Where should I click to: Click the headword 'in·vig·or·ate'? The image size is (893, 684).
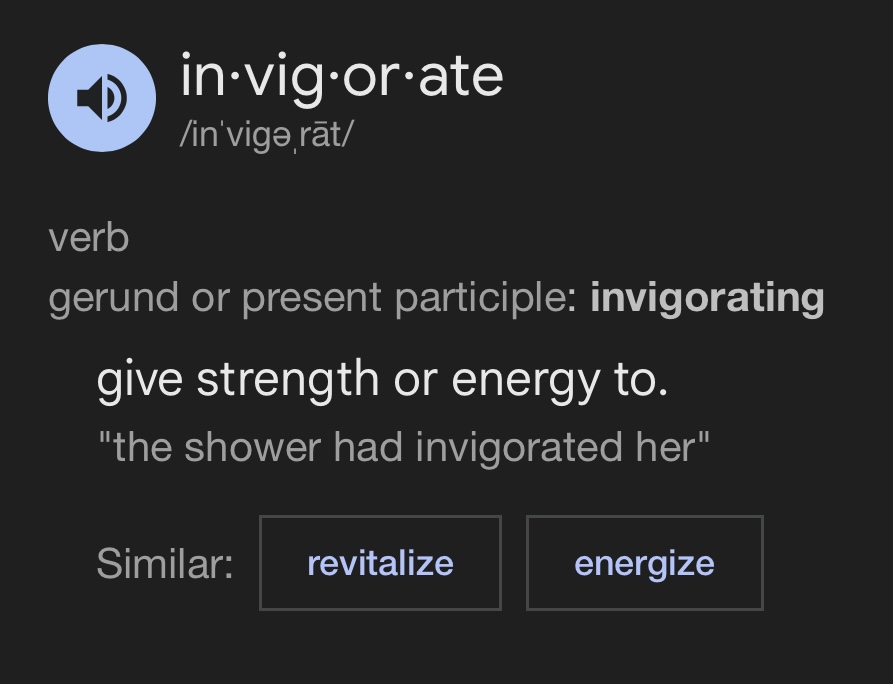(341, 78)
